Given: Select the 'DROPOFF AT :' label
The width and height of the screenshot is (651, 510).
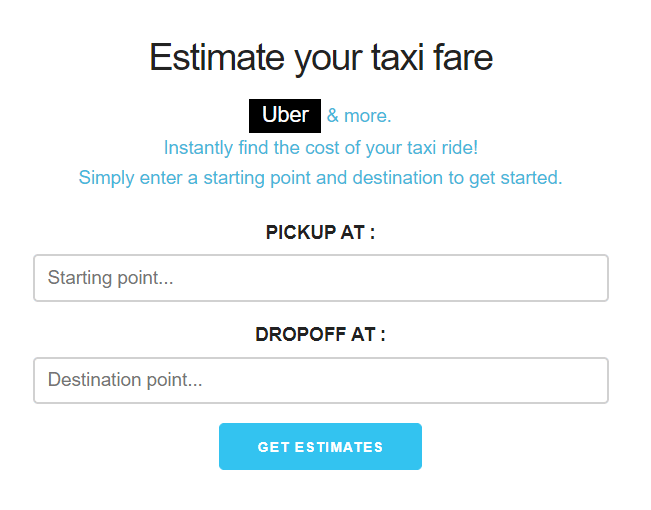Looking at the screenshot, I should point(321,334).
